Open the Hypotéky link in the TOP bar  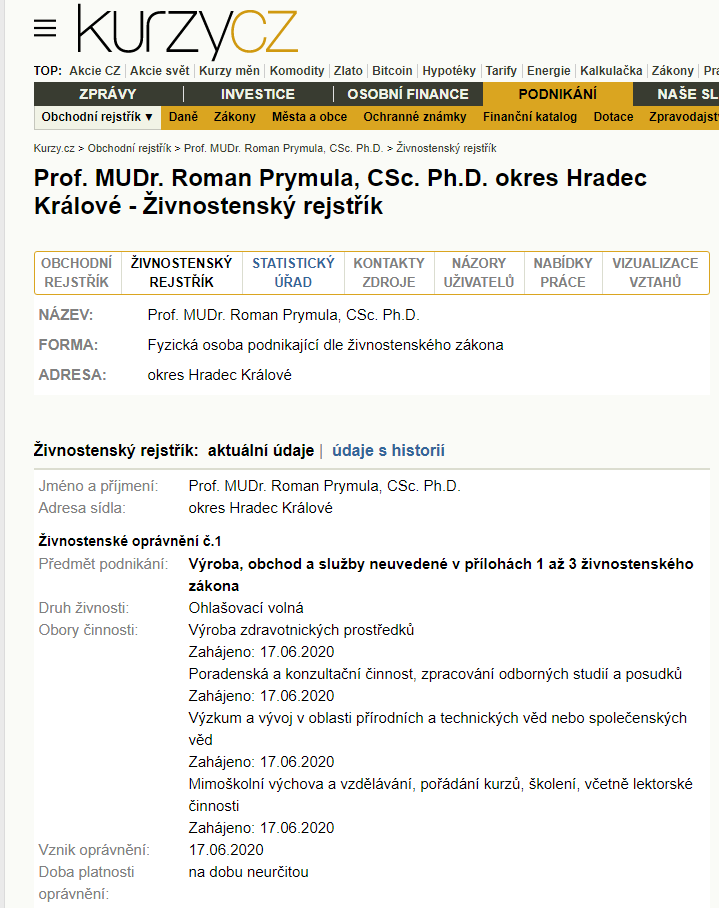[449, 71]
